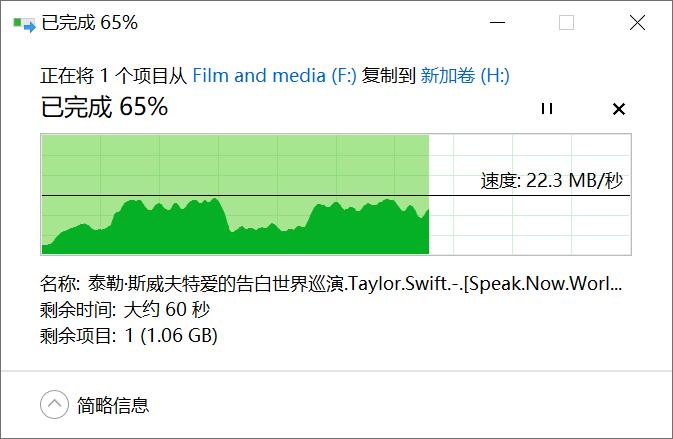Click the 剩余项目 1 (1.06 GB) text

tap(129, 335)
